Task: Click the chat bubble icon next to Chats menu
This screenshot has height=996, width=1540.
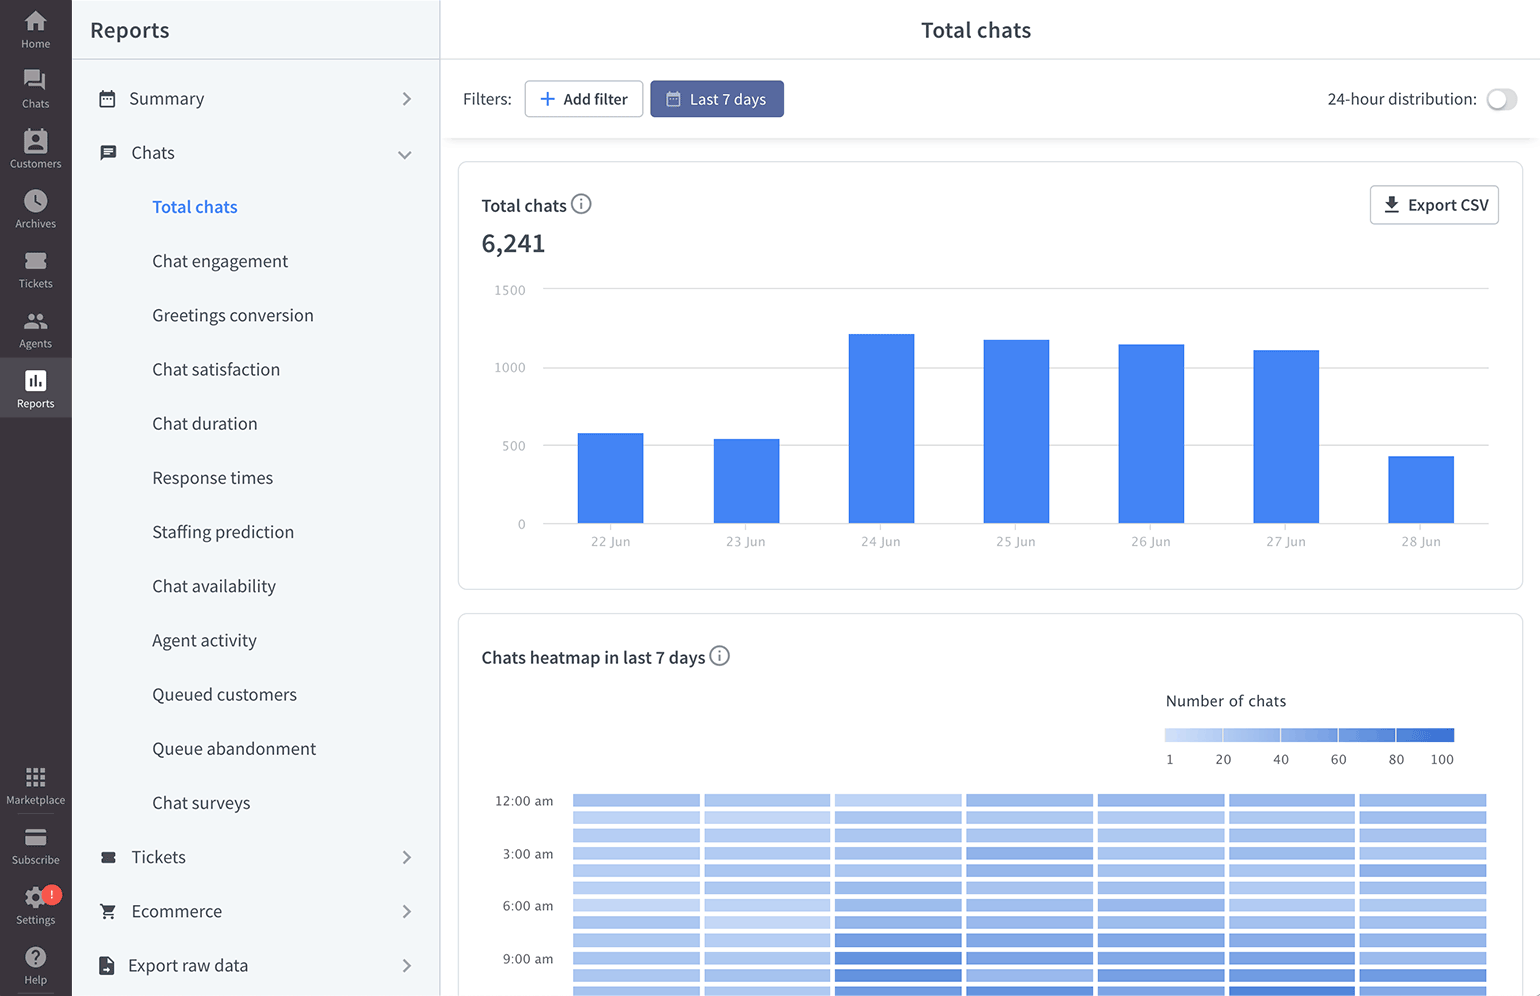Action: (108, 153)
